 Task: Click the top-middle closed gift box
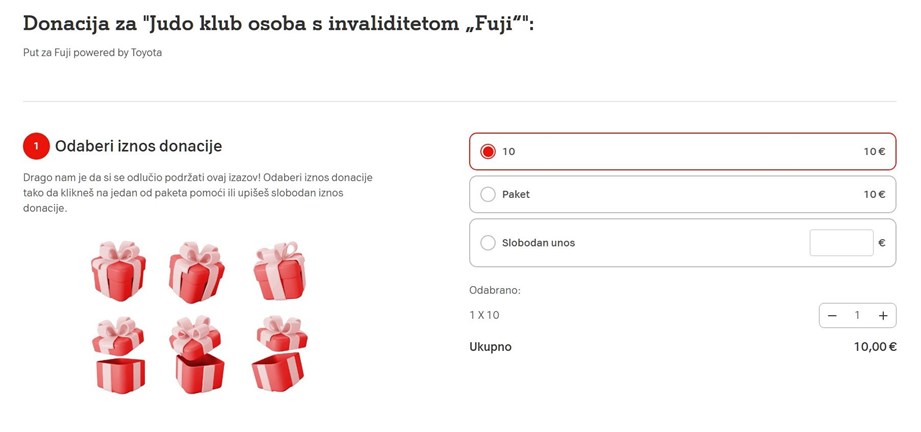(x=196, y=272)
